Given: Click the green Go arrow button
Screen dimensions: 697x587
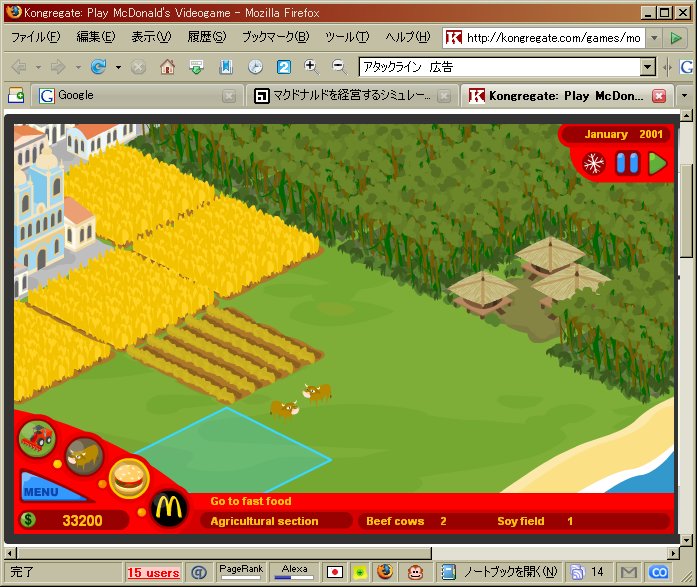Looking at the screenshot, I should click(x=676, y=38).
